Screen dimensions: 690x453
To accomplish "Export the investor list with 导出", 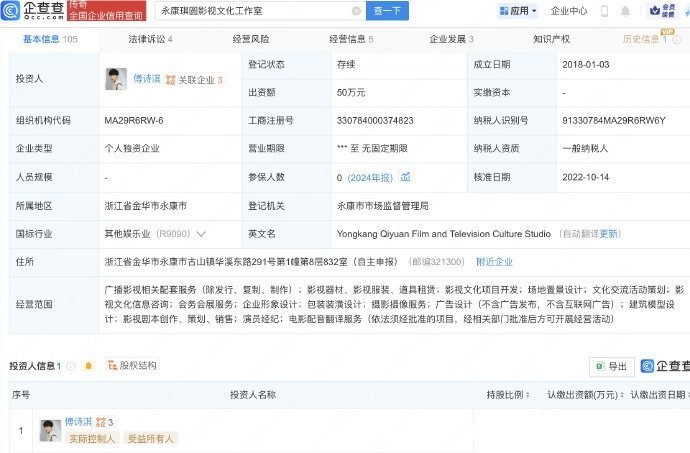I will tap(612, 366).
